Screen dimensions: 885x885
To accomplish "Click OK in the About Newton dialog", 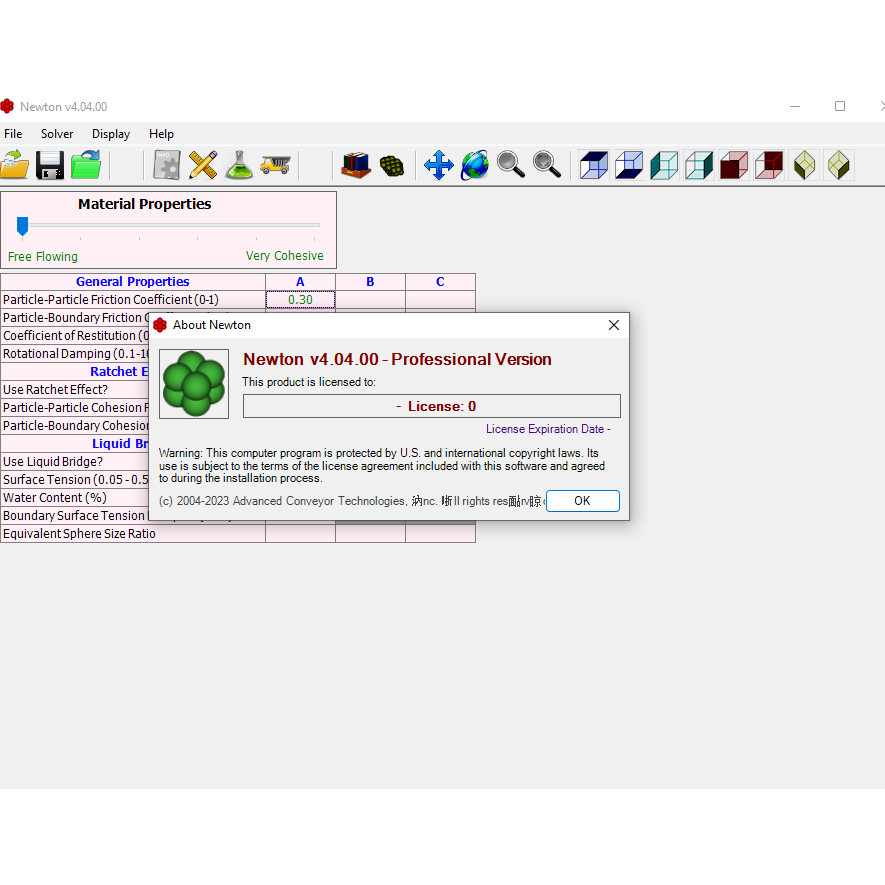I will point(582,501).
